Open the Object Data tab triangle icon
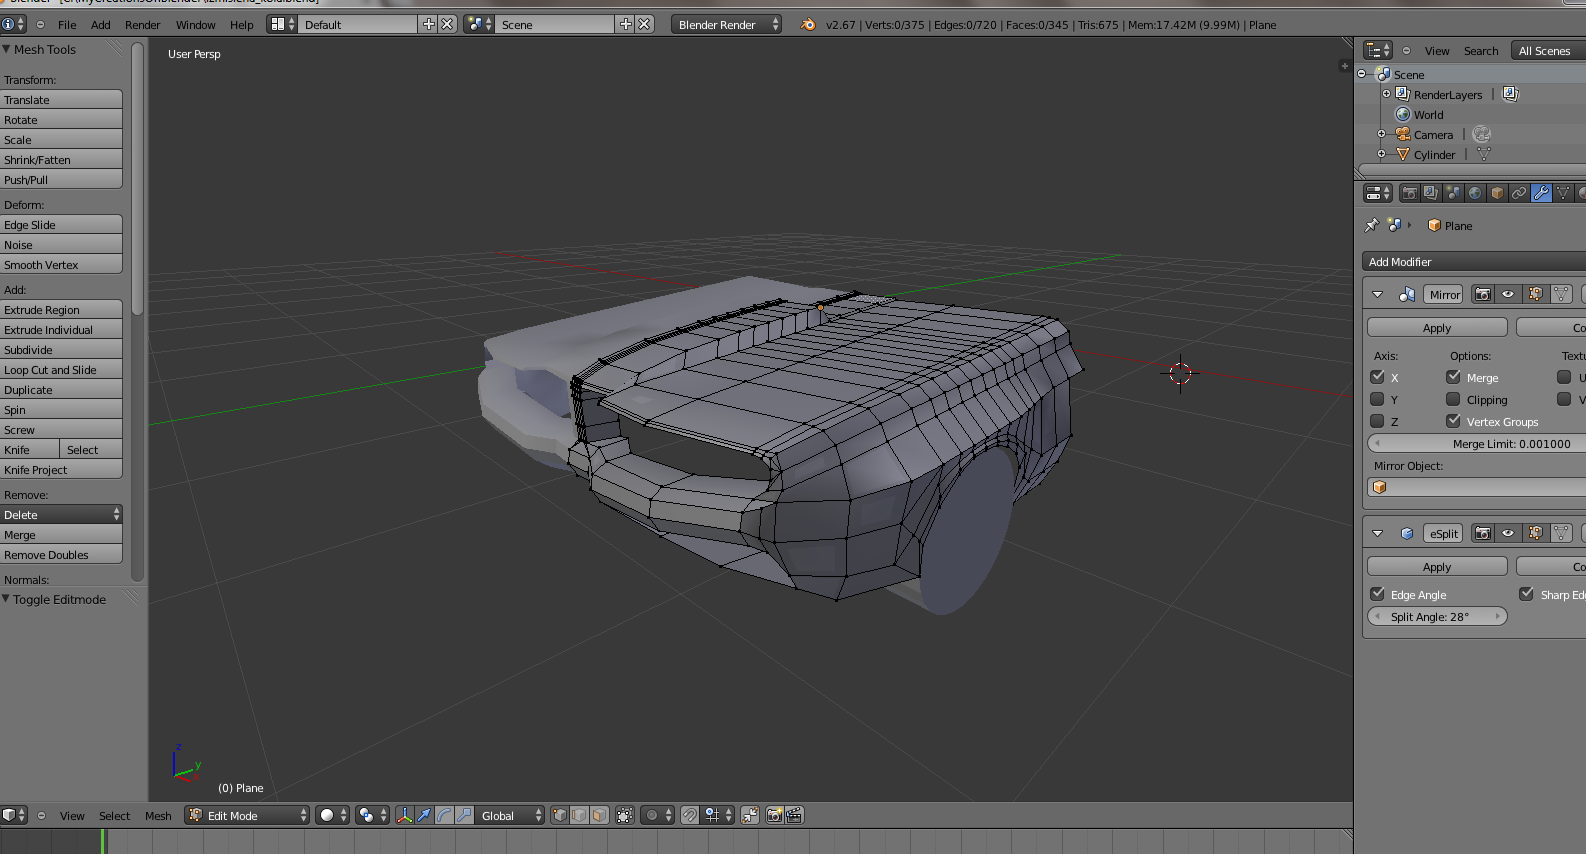Image resolution: width=1586 pixels, height=854 pixels. (x=1563, y=193)
